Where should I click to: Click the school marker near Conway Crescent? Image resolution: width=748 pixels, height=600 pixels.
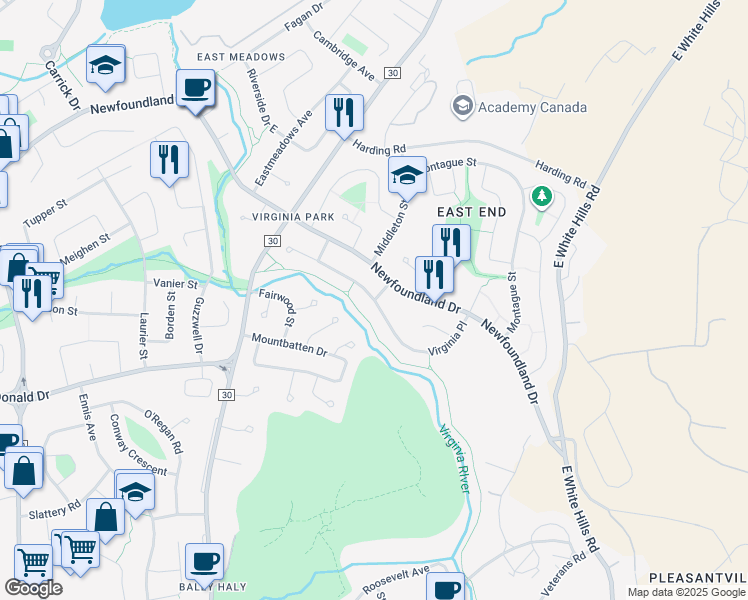(x=135, y=492)
